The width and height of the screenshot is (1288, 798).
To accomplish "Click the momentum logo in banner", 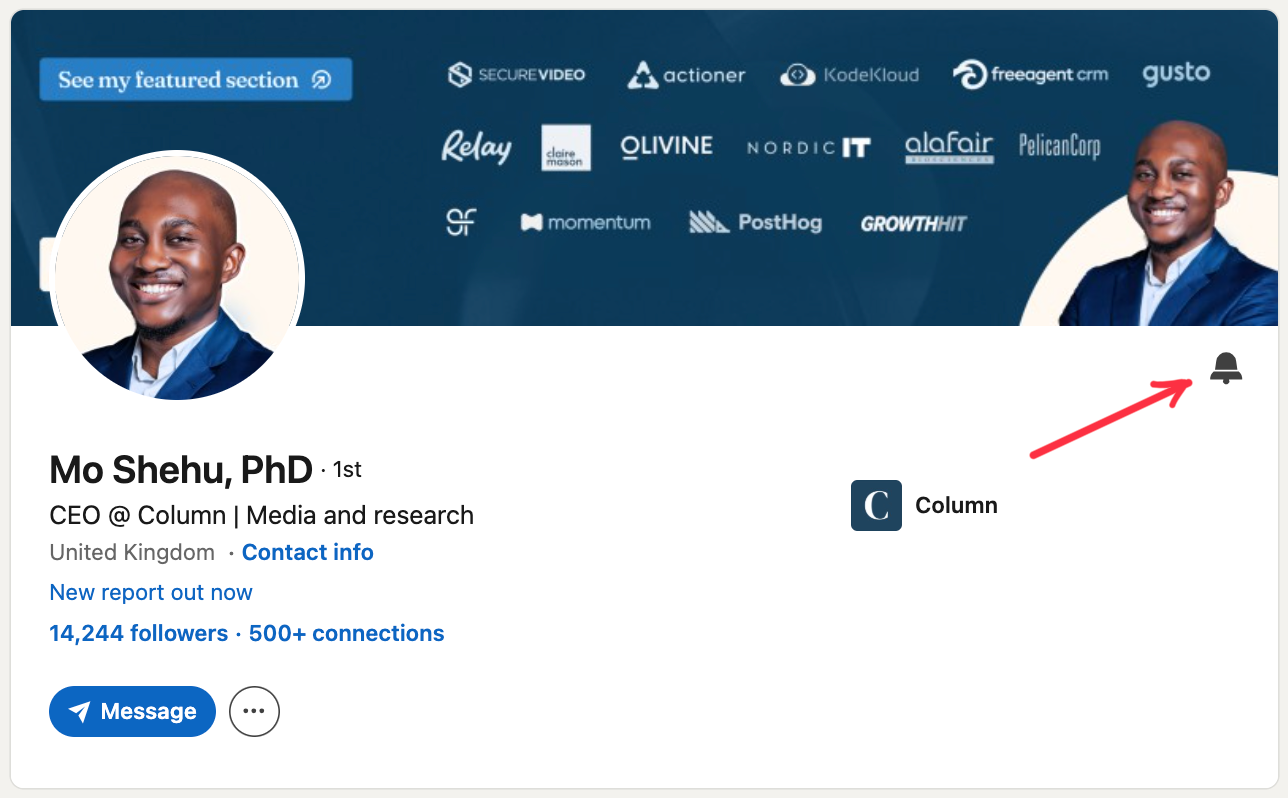I will [x=585, y=222].
